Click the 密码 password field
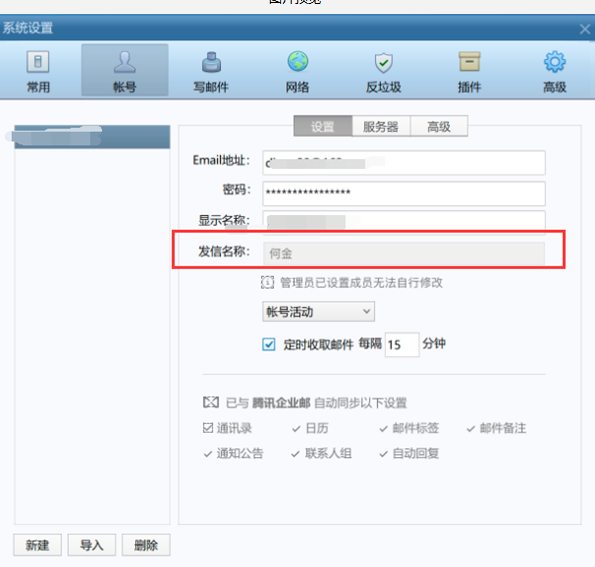Image resolution: width=595 pixels, height=567 pixels. [x=404, y=193]
